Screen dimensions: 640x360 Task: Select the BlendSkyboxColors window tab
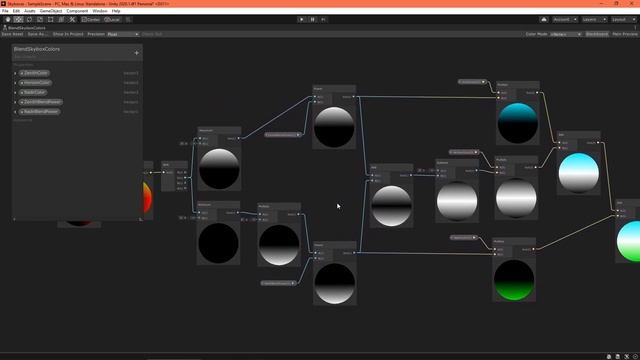24,28
